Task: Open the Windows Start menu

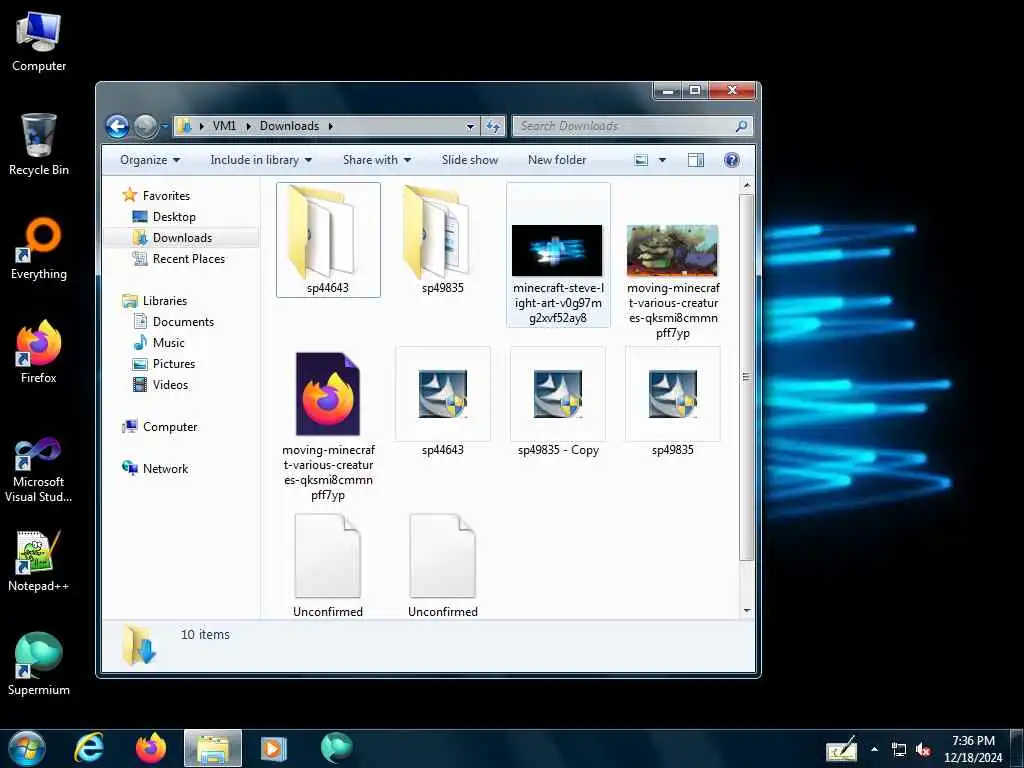Action: [26, 748]
